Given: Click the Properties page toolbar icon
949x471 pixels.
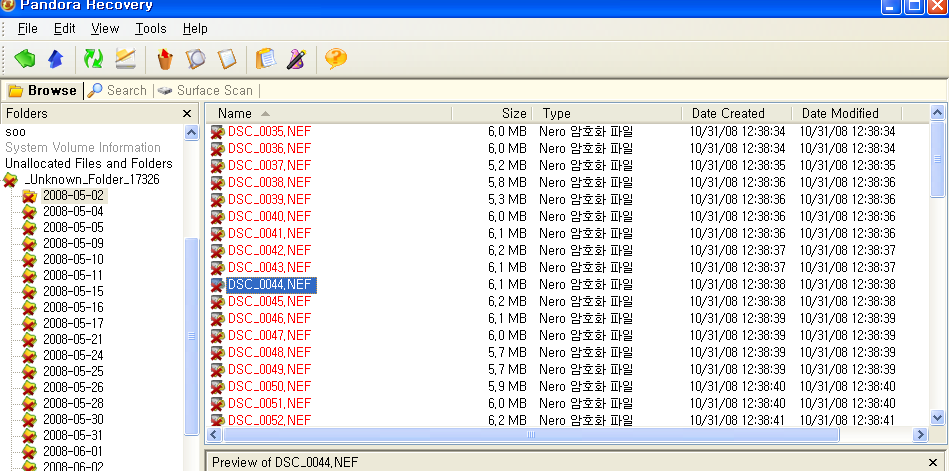Looking at the screenshot, I should click(x=227, y=59).
